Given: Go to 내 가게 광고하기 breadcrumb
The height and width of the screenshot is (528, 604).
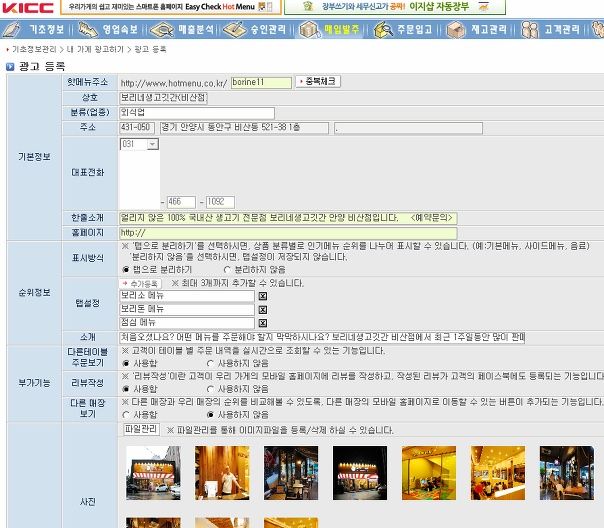Looking at the screenshot, I should 95,49.
